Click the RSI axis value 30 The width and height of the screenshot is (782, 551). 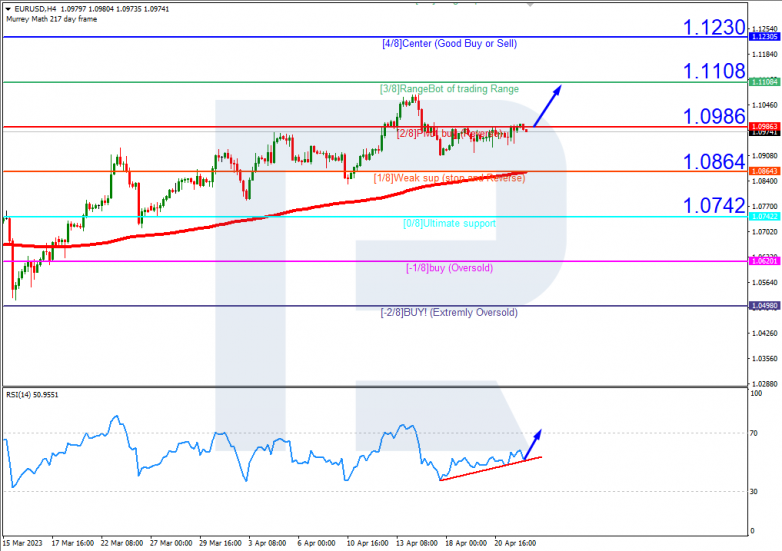[x=754, y=492]
